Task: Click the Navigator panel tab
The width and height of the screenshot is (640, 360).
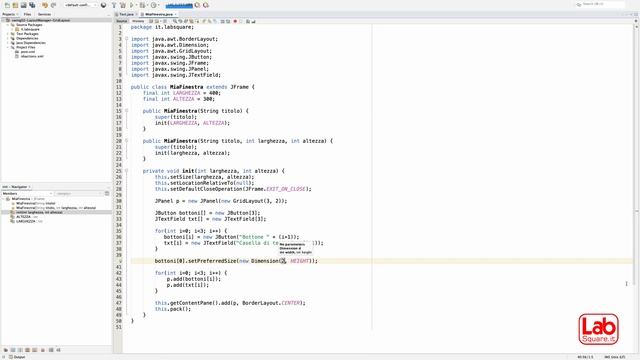Action: tap(17, 187)
